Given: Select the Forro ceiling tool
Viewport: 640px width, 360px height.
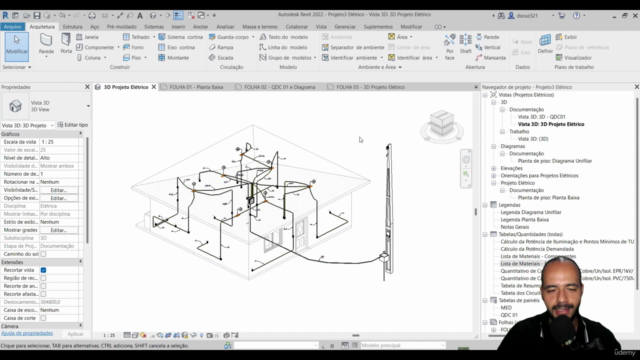Looking at the screenshot, I should pos(133,47).
